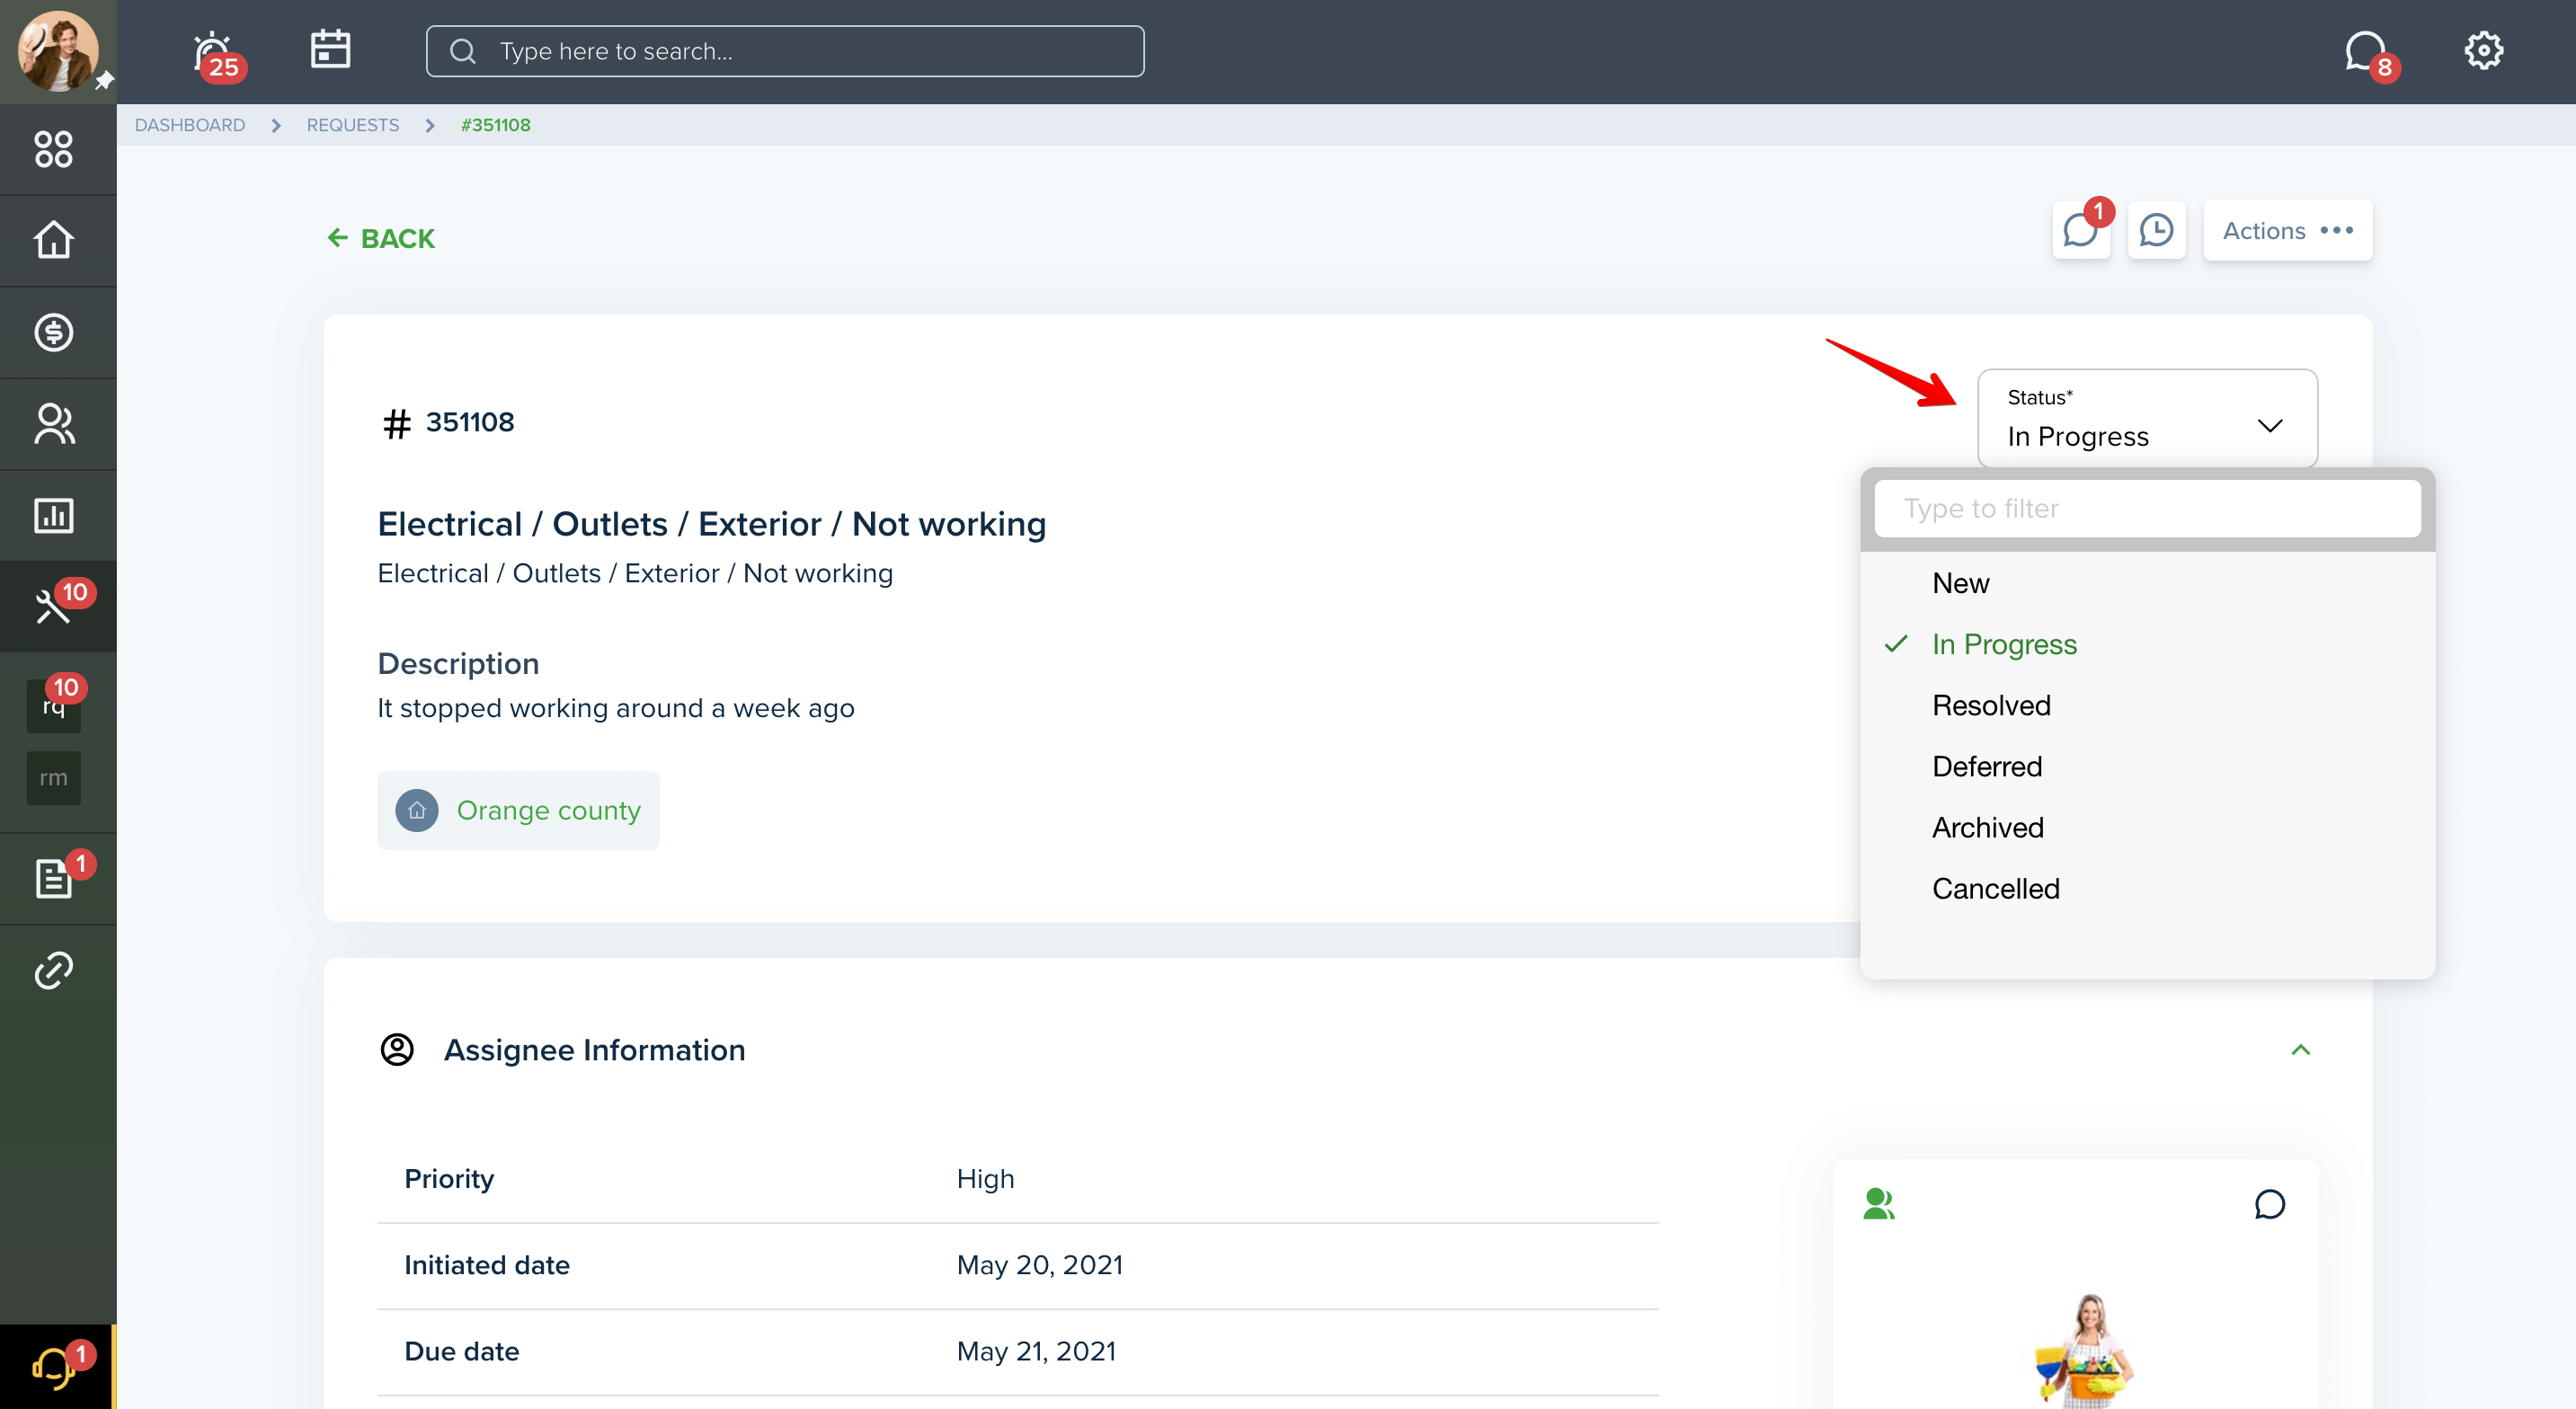Open the apps grid icon in sidebar
This screenshot has width=2576, height=1409.
(x=54, y=149)
